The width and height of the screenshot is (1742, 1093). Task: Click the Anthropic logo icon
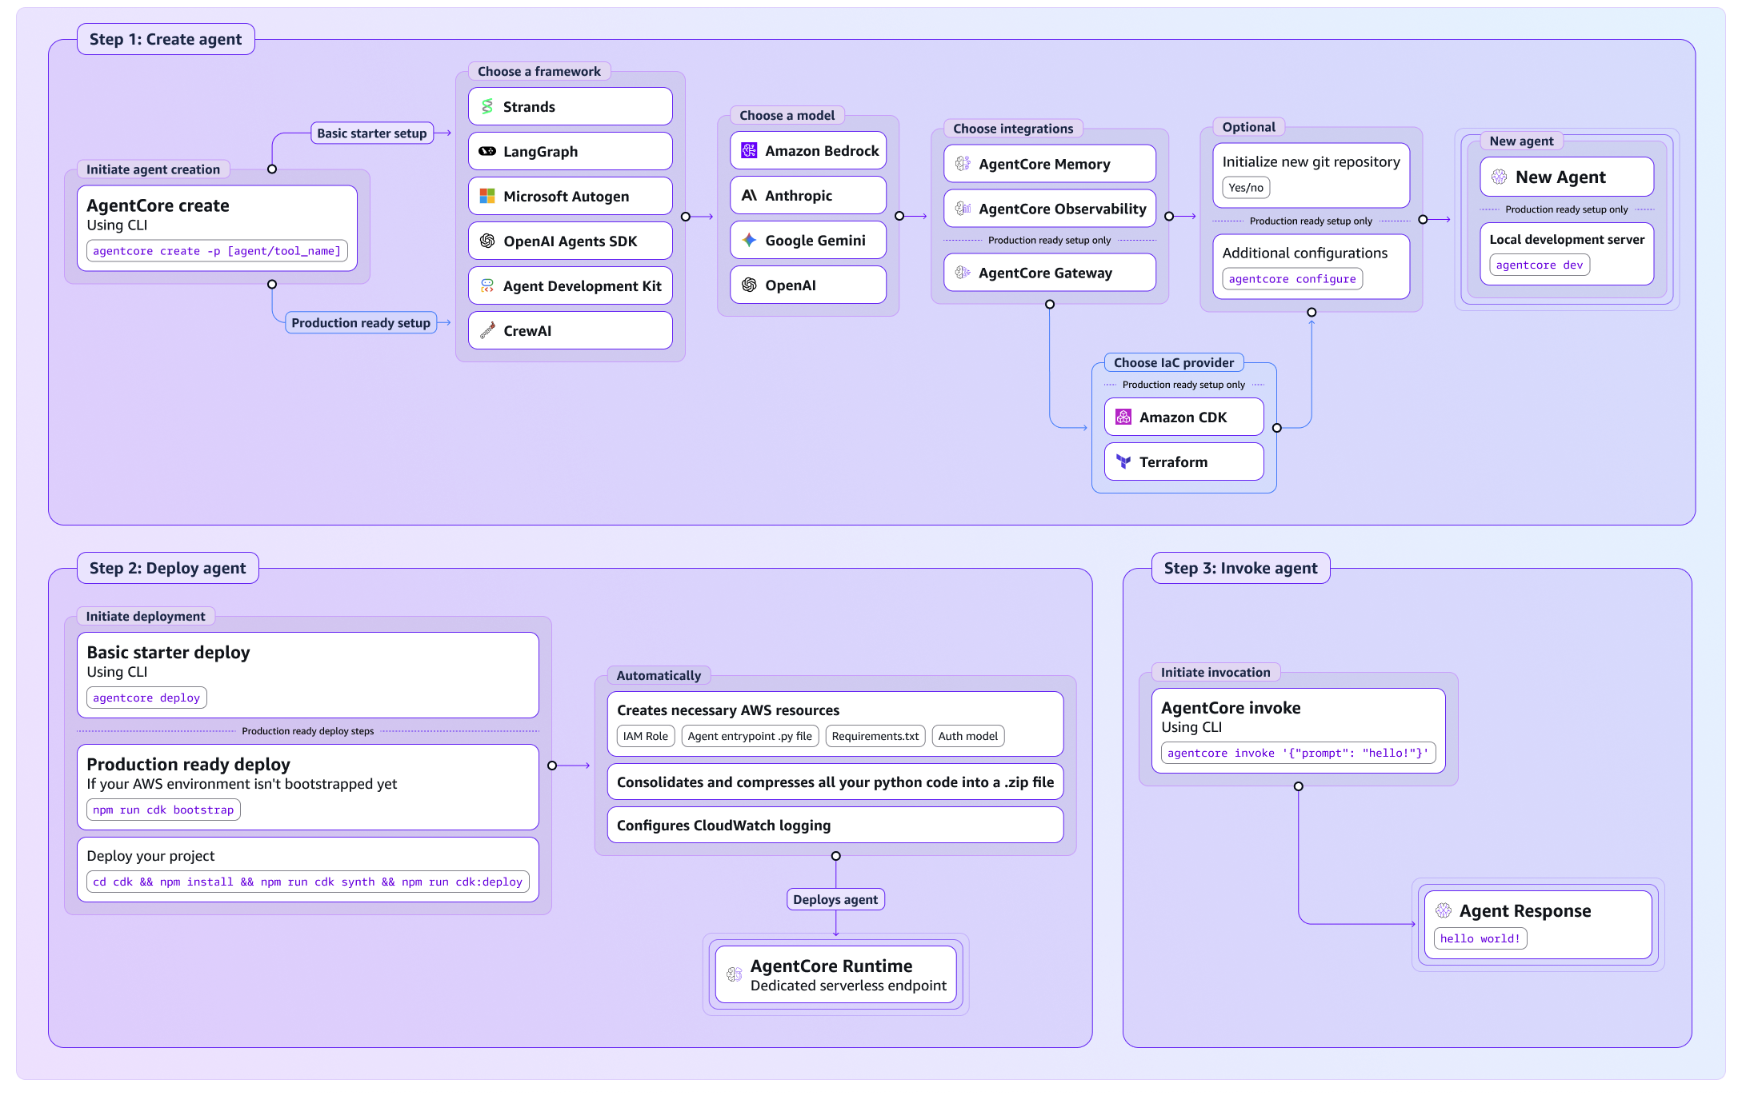[749, 196]
